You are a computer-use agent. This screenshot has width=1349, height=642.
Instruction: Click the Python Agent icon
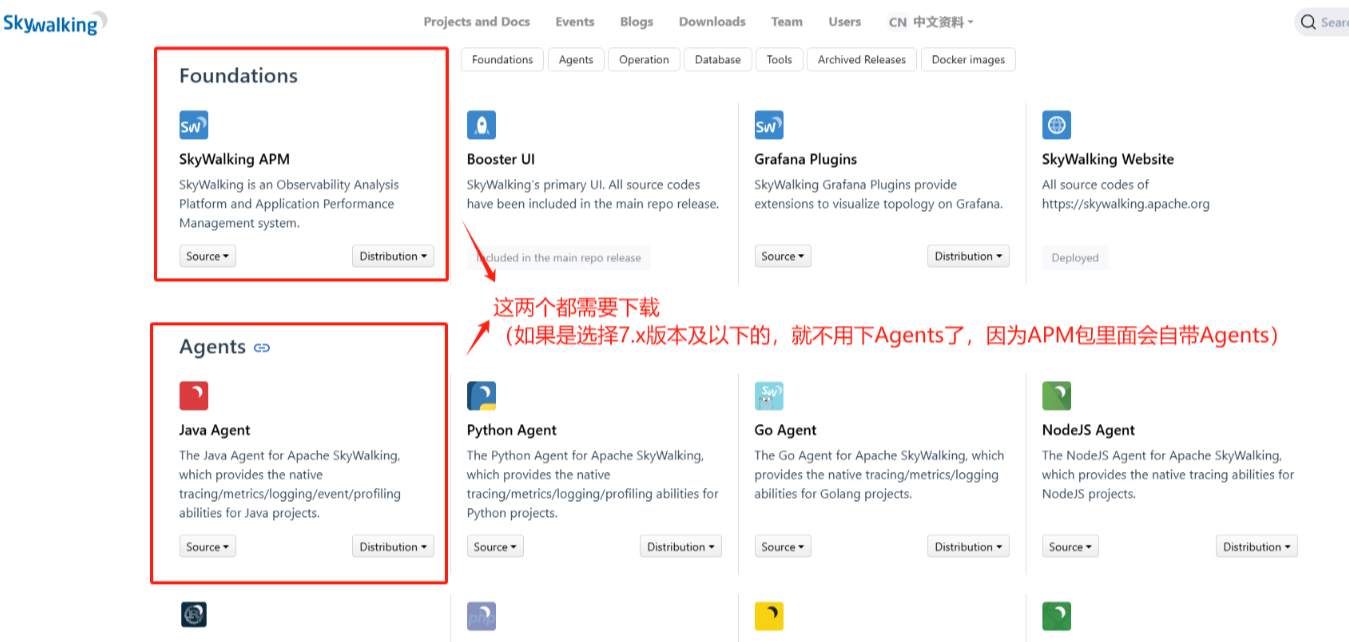point(481,396)
